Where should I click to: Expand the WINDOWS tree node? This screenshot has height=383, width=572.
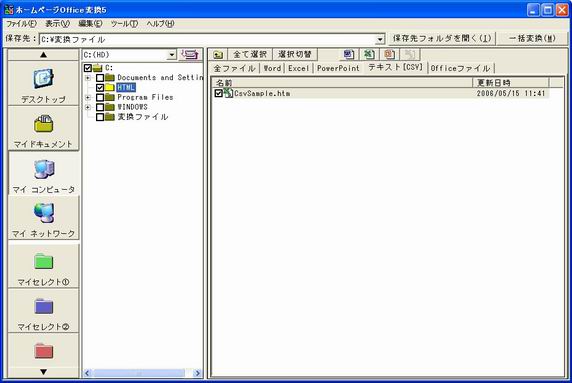pos(88,107)
